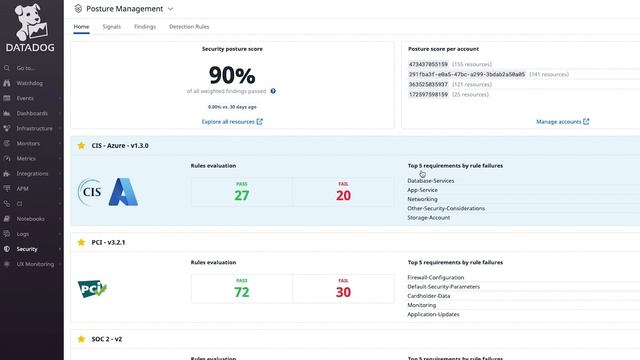Click the help icon beside weighted findings
The width and height of the screenshot is (640, 360).
[x=273, y=91]
